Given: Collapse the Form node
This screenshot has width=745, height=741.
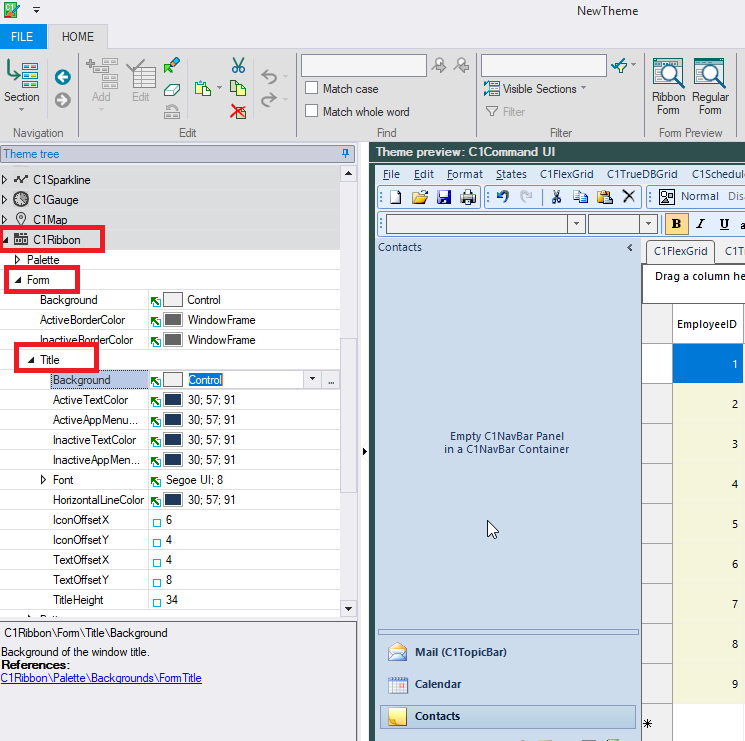Looking at the screenshot, I should pyautogui.click(x=18, y=280).
